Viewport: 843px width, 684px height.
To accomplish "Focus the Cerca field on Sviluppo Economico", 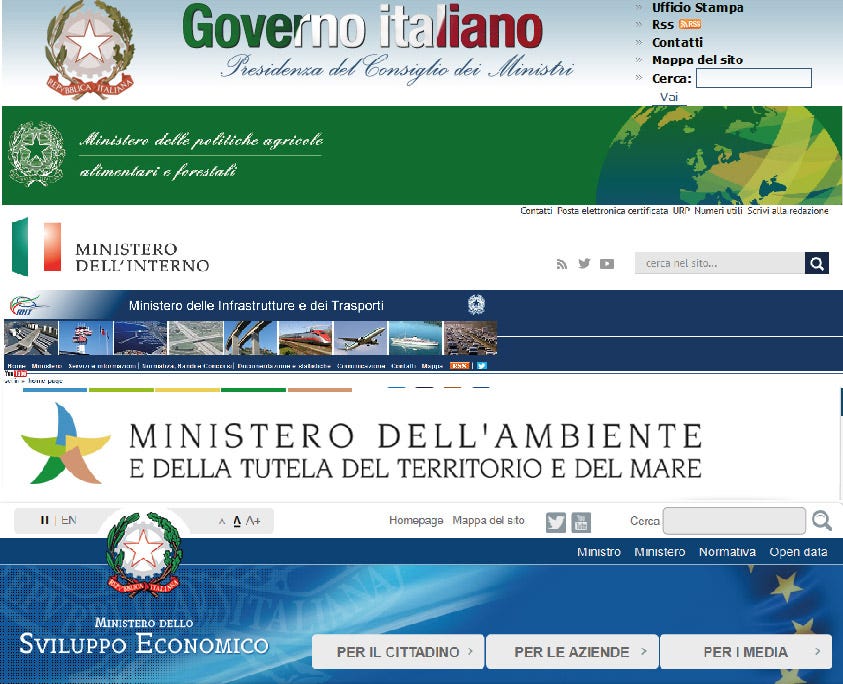I will click(734, 521).
